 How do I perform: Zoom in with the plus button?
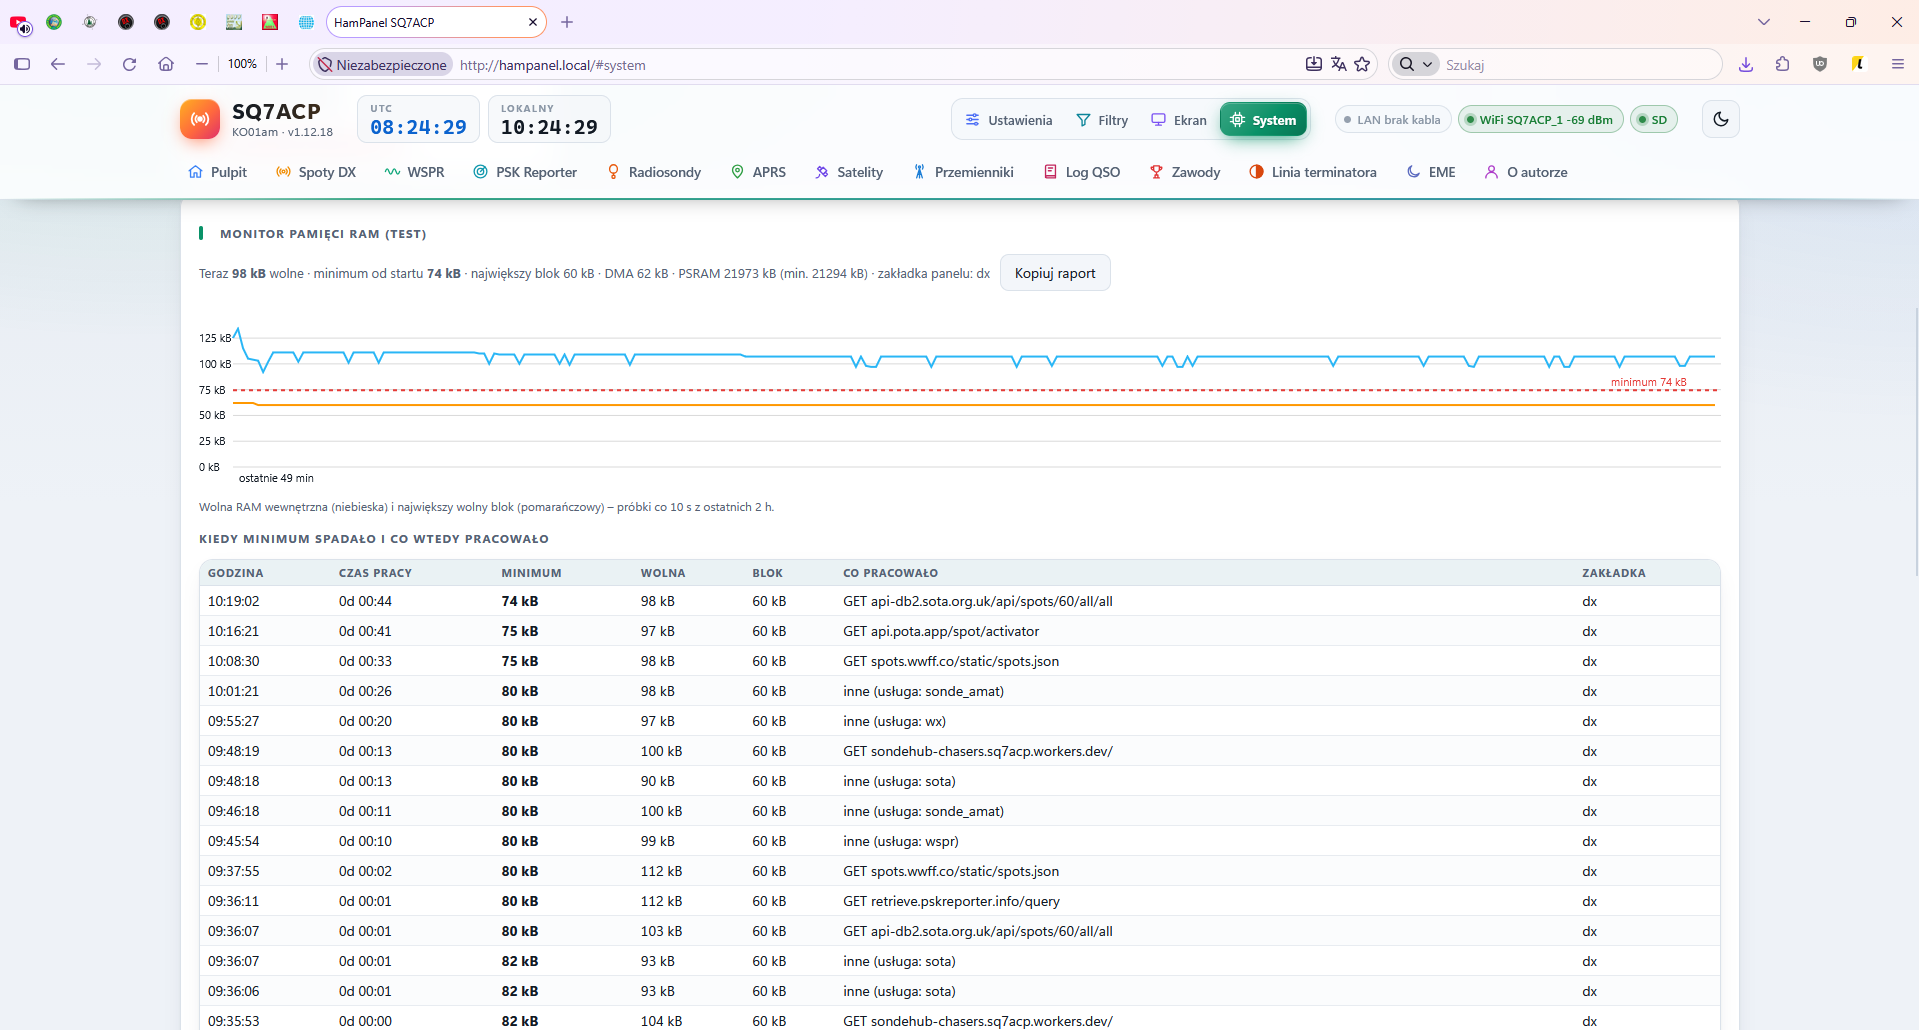click(282, 64)
